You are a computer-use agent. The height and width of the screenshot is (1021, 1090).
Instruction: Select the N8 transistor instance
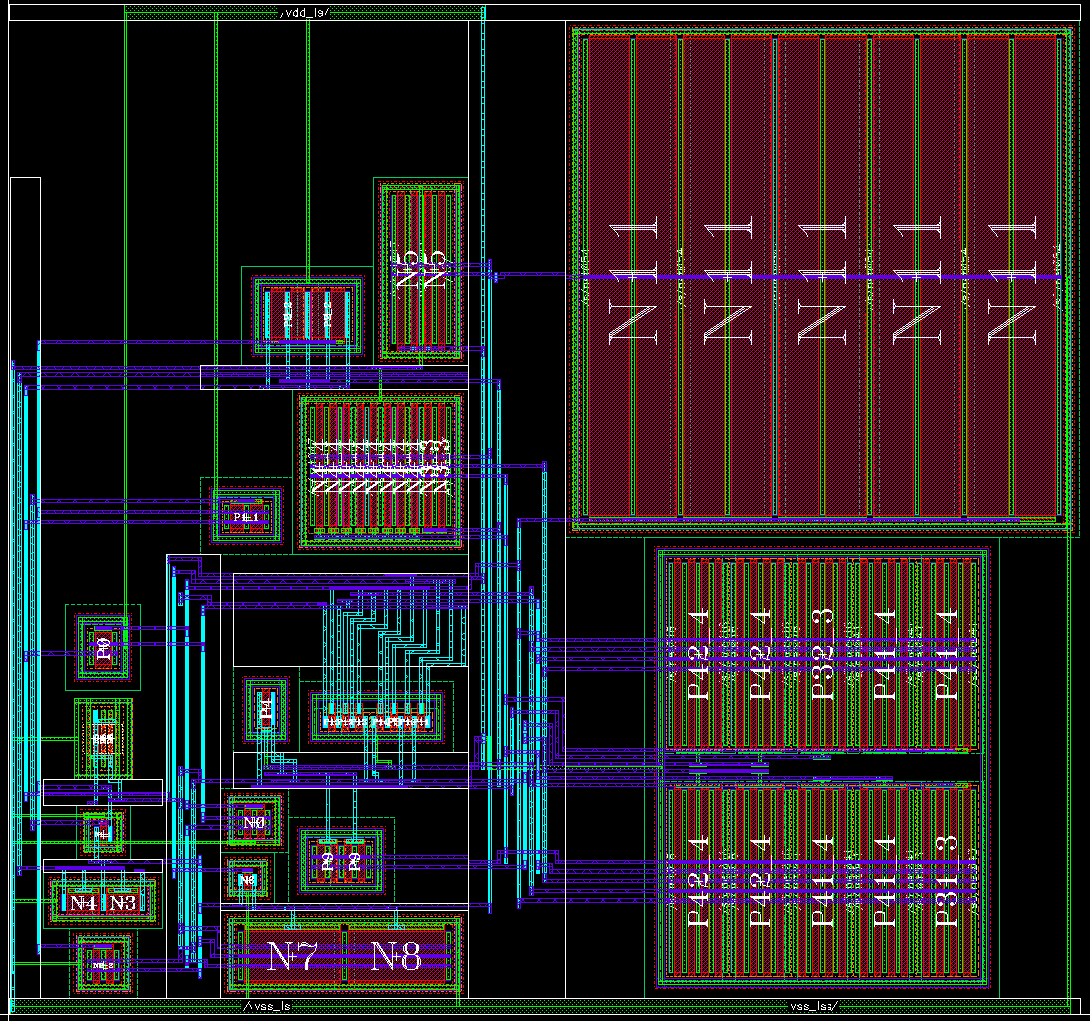[396, 956]
